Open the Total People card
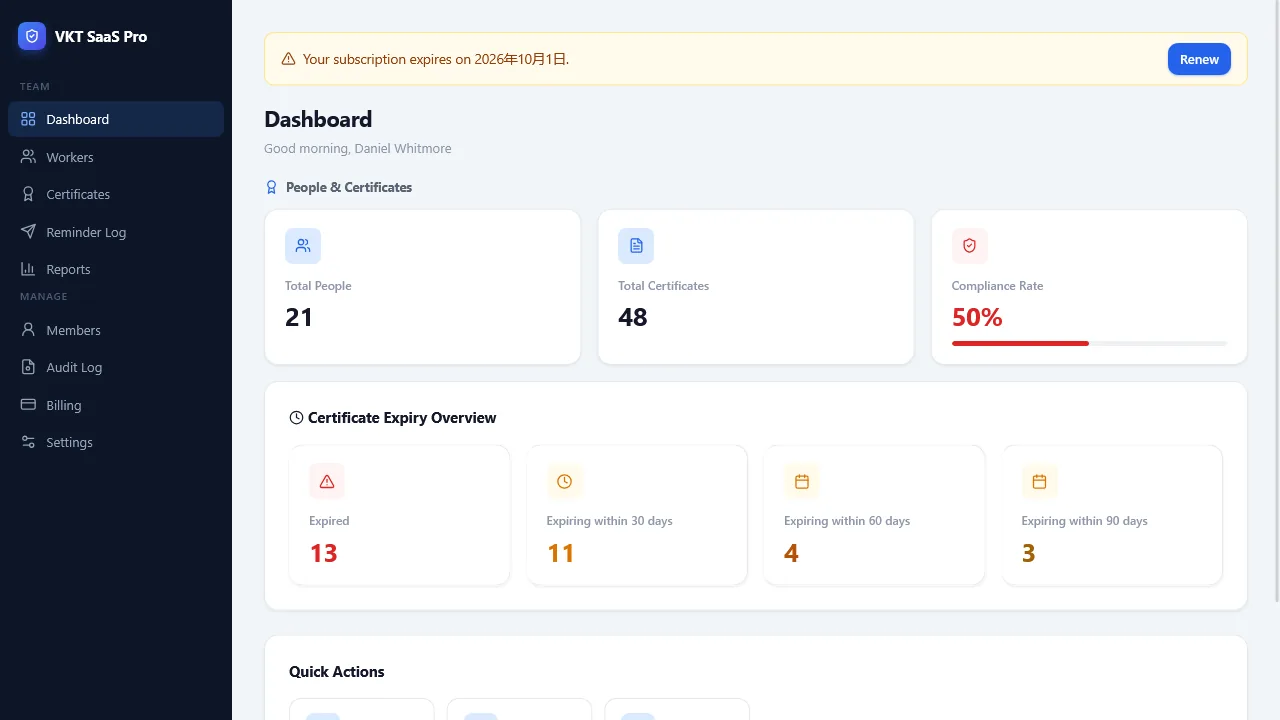Image resolution: width=1280 pixels, height=720 pixels. pyautogui.click(x=422, y=287)
